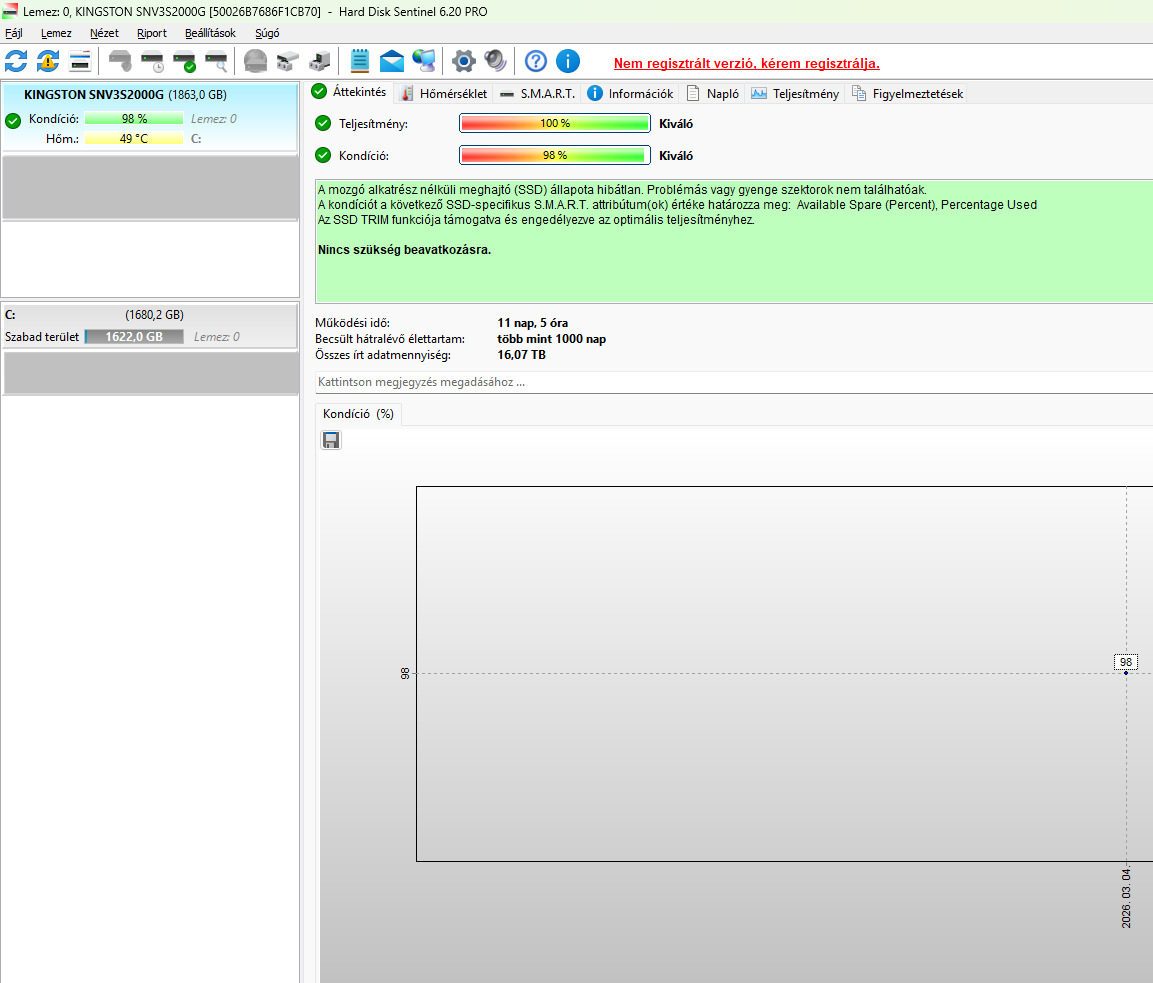
Task: Click the disk with clock icon
Action: 152,61
